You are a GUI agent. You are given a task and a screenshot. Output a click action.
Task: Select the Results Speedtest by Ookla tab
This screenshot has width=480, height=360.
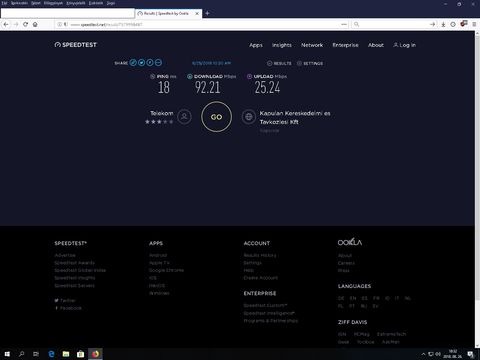point(168,13)
